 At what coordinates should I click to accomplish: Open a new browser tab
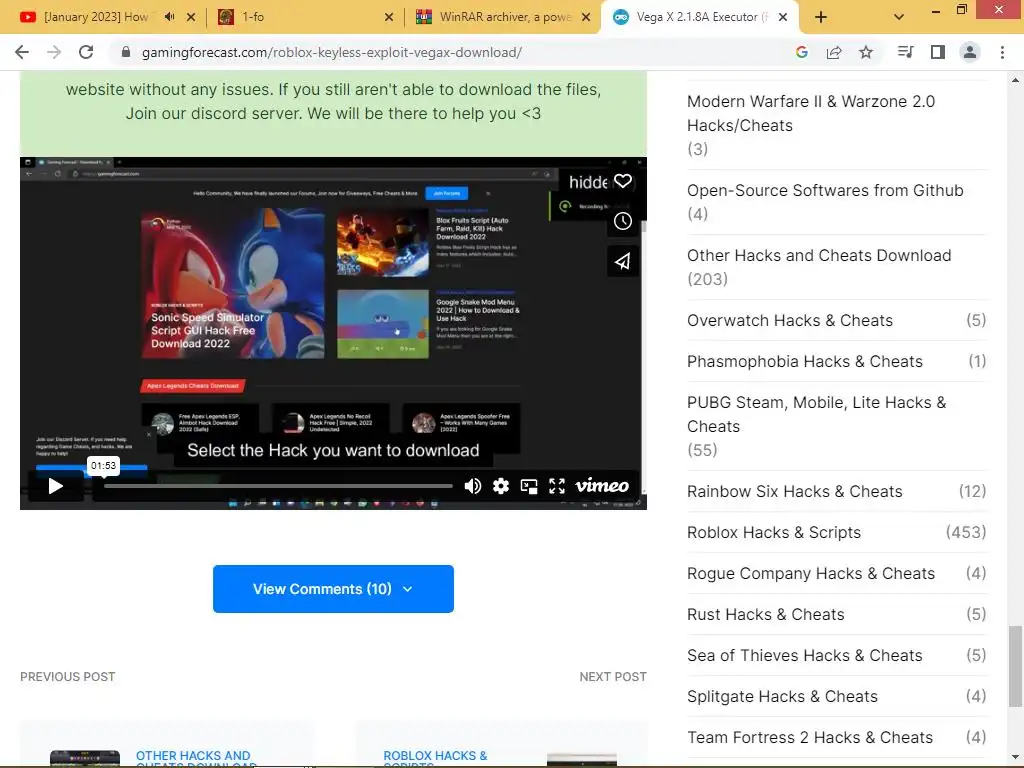821,17
